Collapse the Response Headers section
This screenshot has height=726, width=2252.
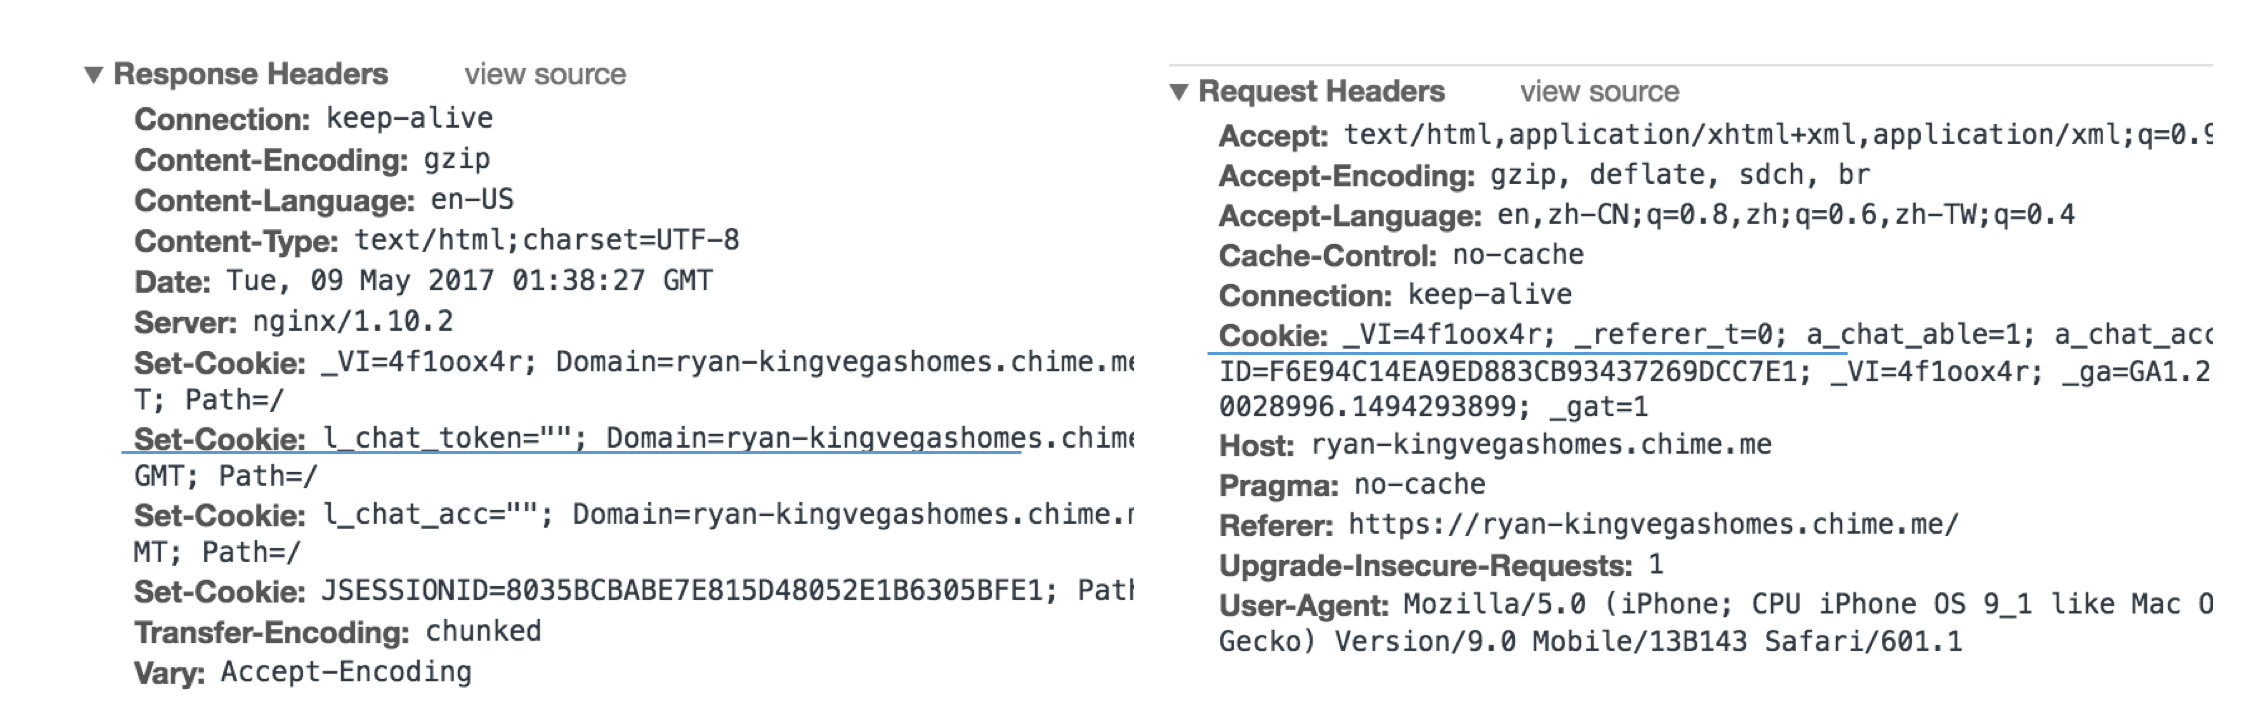[94, 75]
